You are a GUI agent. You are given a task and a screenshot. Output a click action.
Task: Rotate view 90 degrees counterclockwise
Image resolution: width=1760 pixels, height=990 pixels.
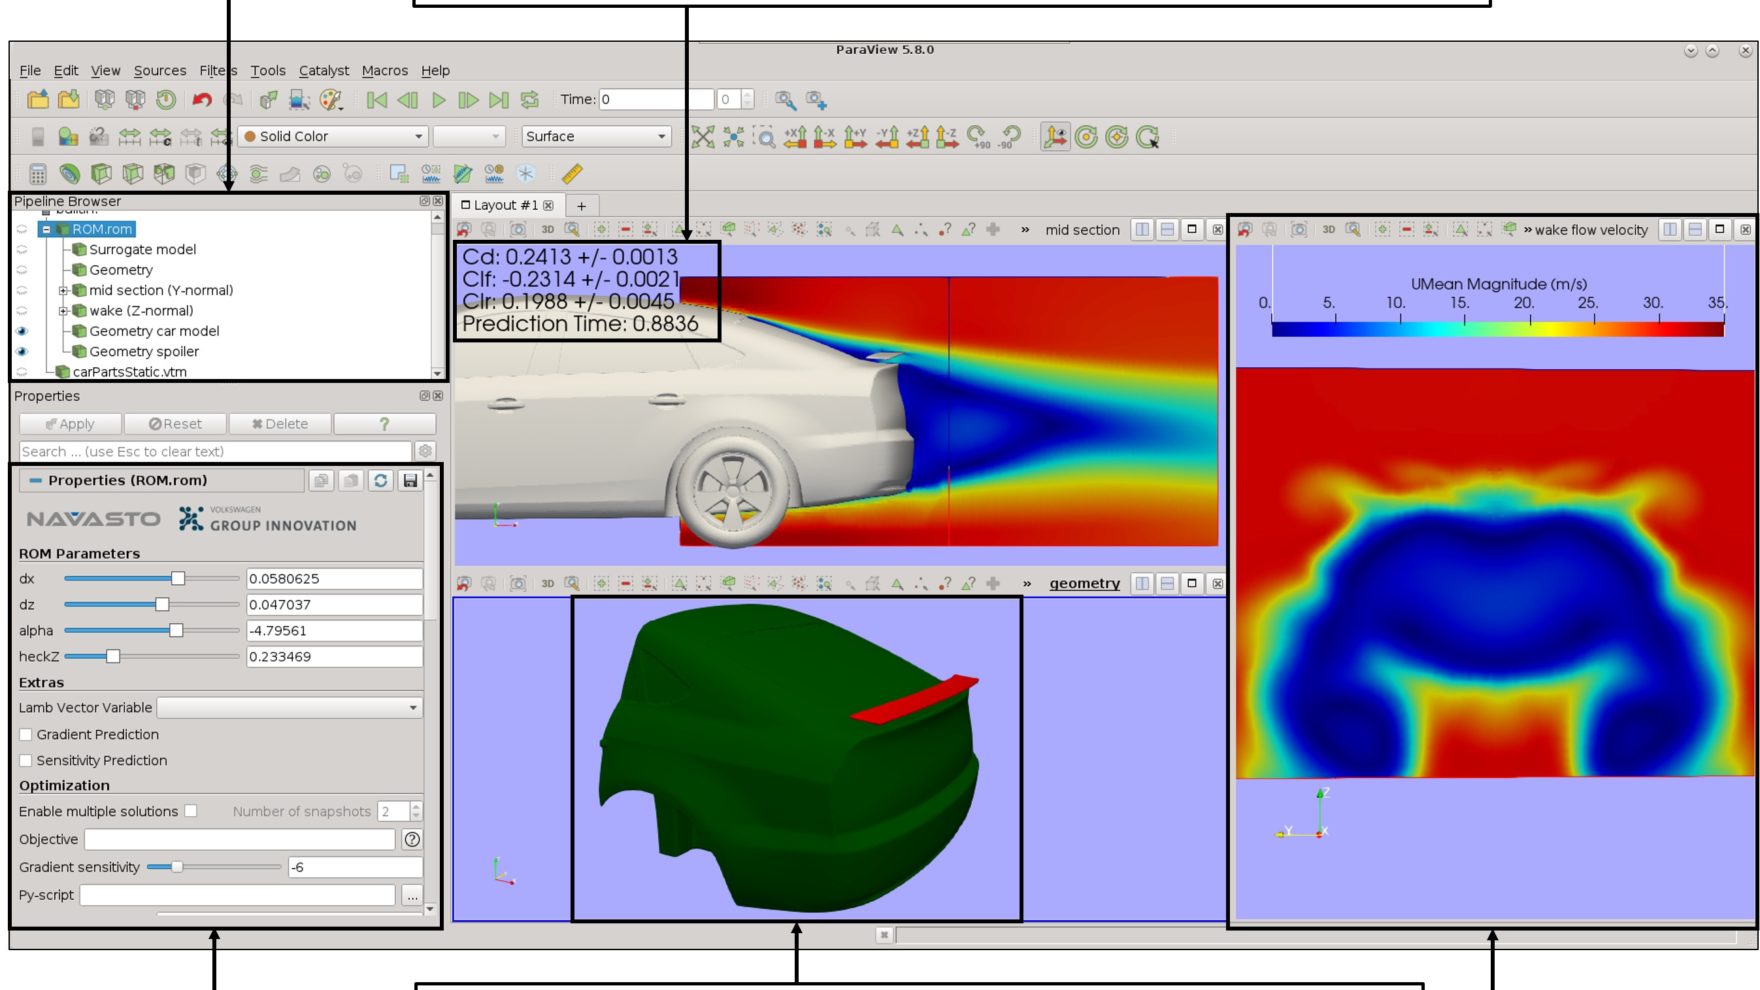(1010, 137)
